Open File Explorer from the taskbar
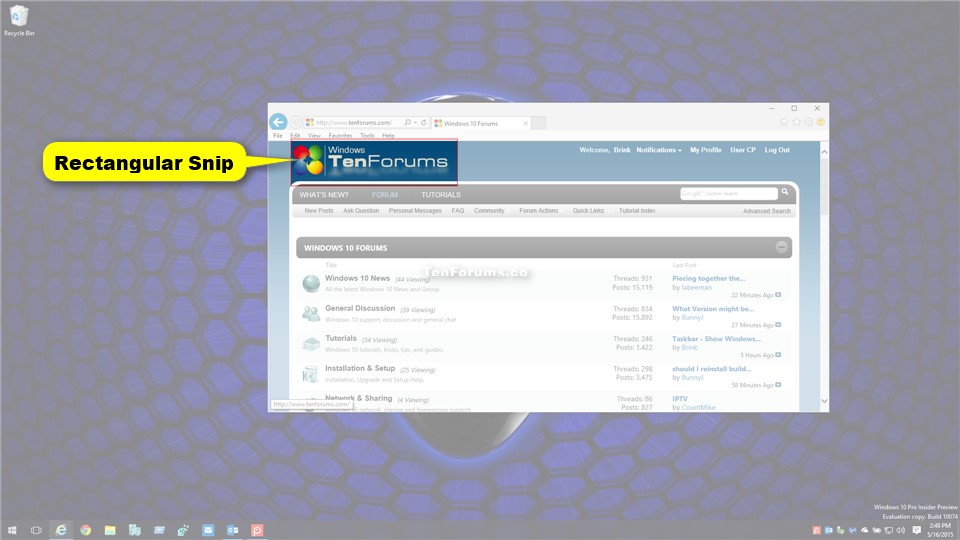960x540 pixels. click(x=110, y=530)
